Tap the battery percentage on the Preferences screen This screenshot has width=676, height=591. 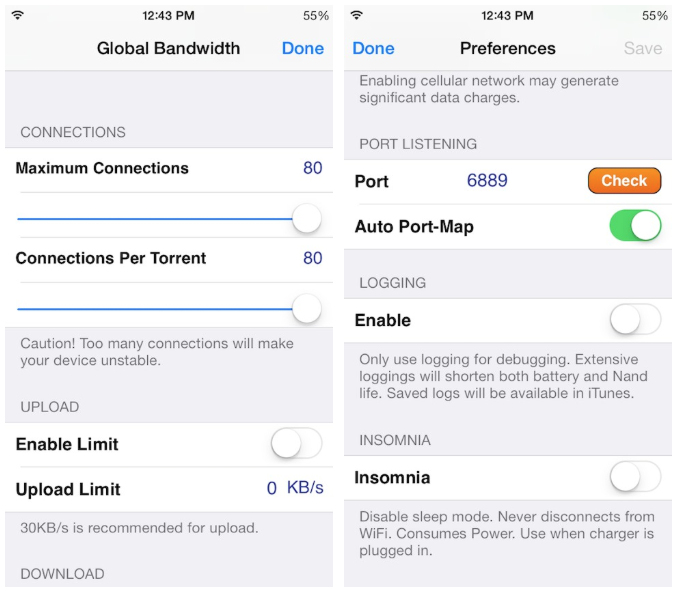(x=654, y=16)
